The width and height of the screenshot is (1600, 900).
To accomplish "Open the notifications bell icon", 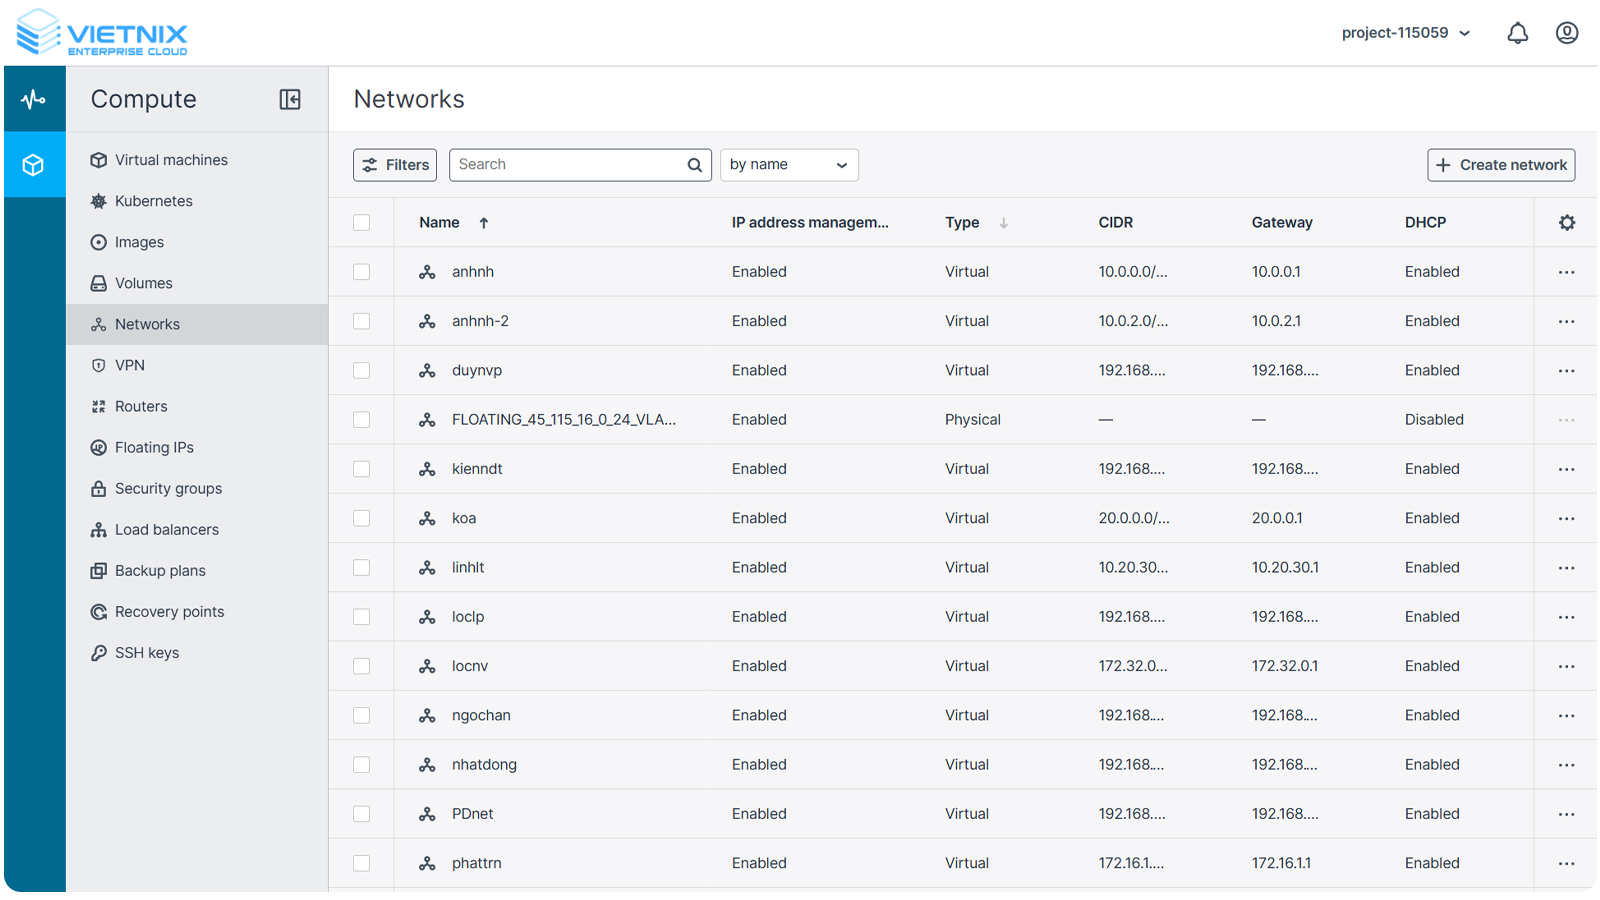I will pos(1517,33).
